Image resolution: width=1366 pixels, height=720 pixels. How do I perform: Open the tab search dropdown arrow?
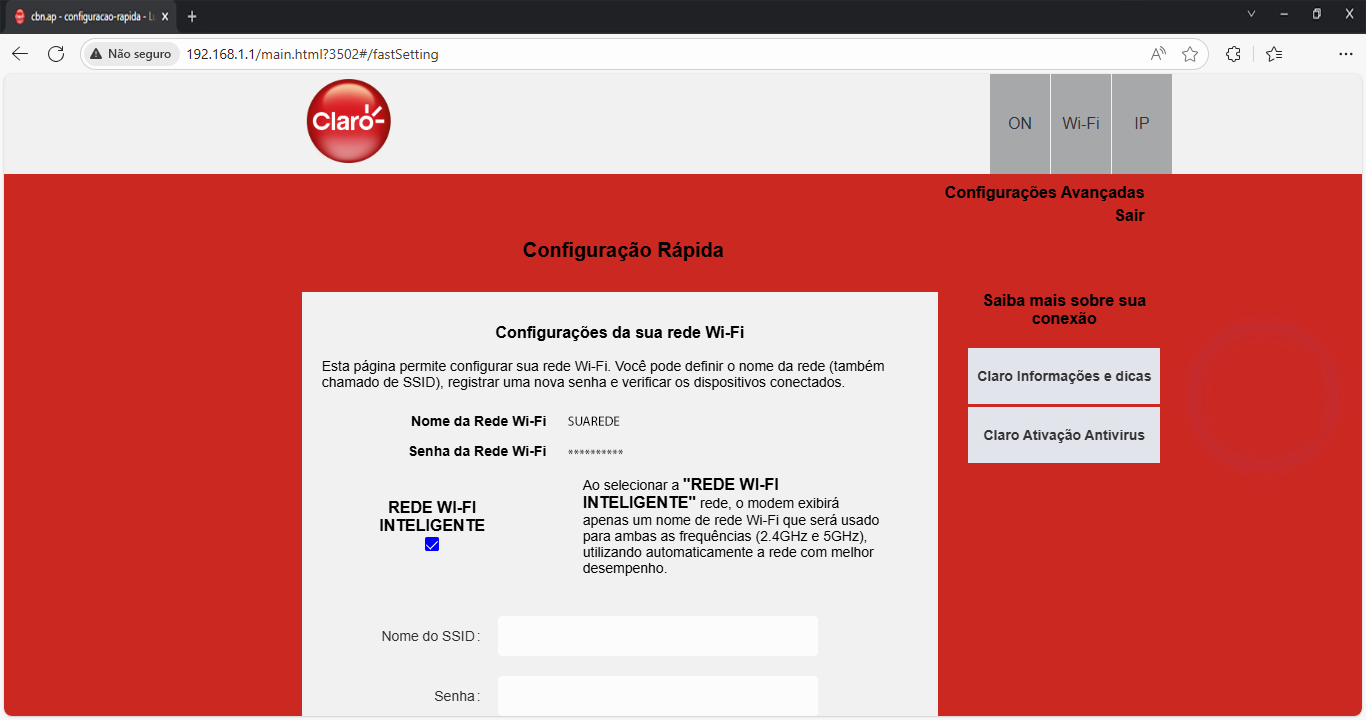pos(1251,14)
